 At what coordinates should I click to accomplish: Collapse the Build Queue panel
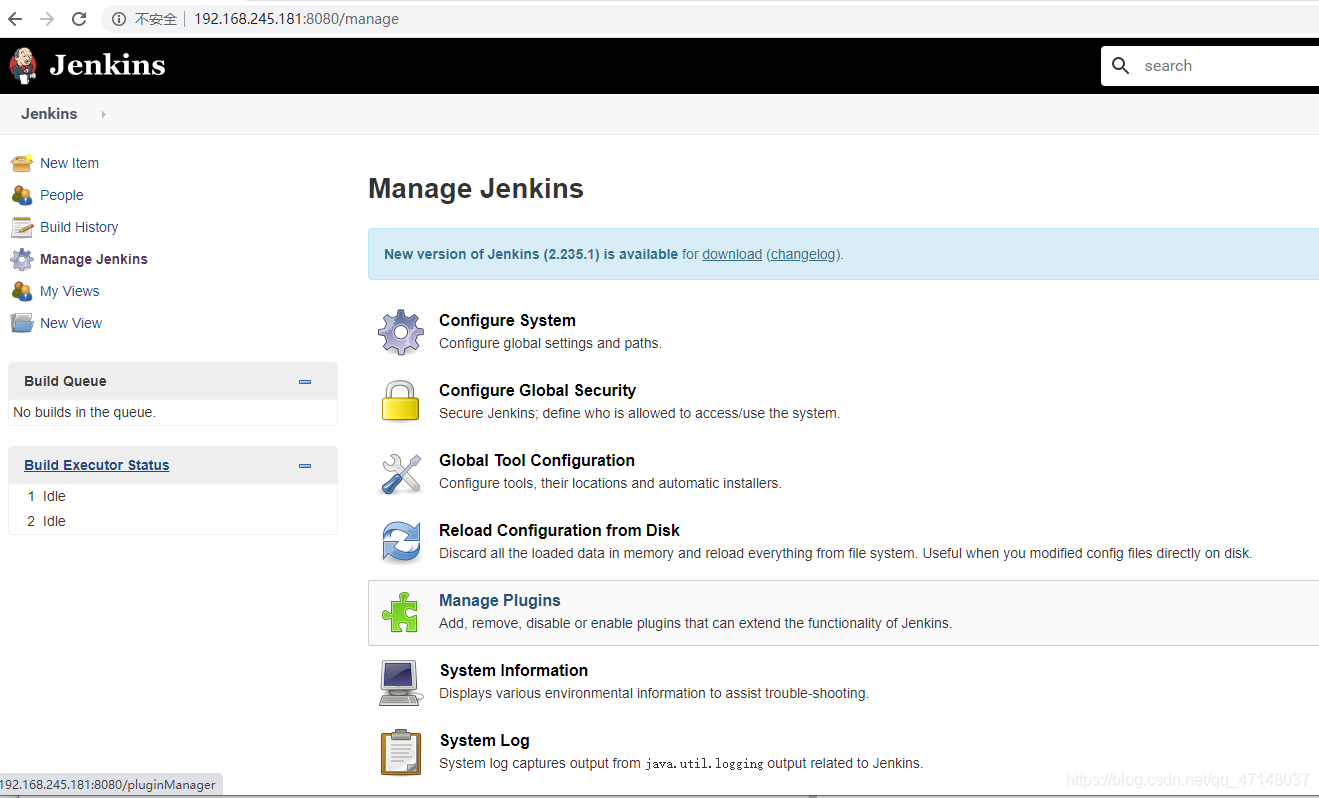pos(305,381)
